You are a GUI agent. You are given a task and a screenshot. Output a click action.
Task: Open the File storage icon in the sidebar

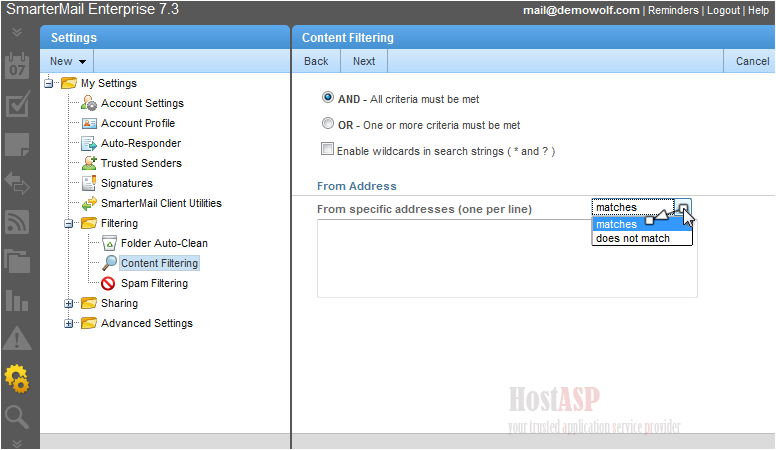(17, 260)
